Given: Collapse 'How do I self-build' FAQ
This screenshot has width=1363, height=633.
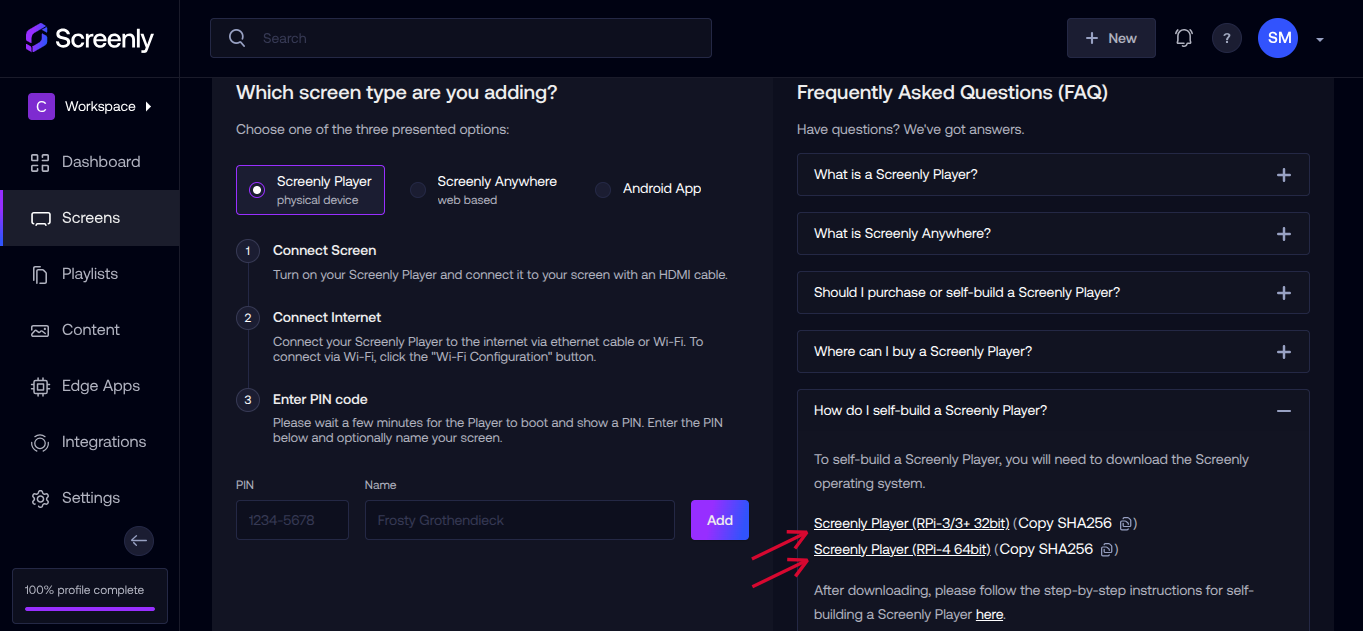Looking at the screenshot, I should tap(1053, 411).
